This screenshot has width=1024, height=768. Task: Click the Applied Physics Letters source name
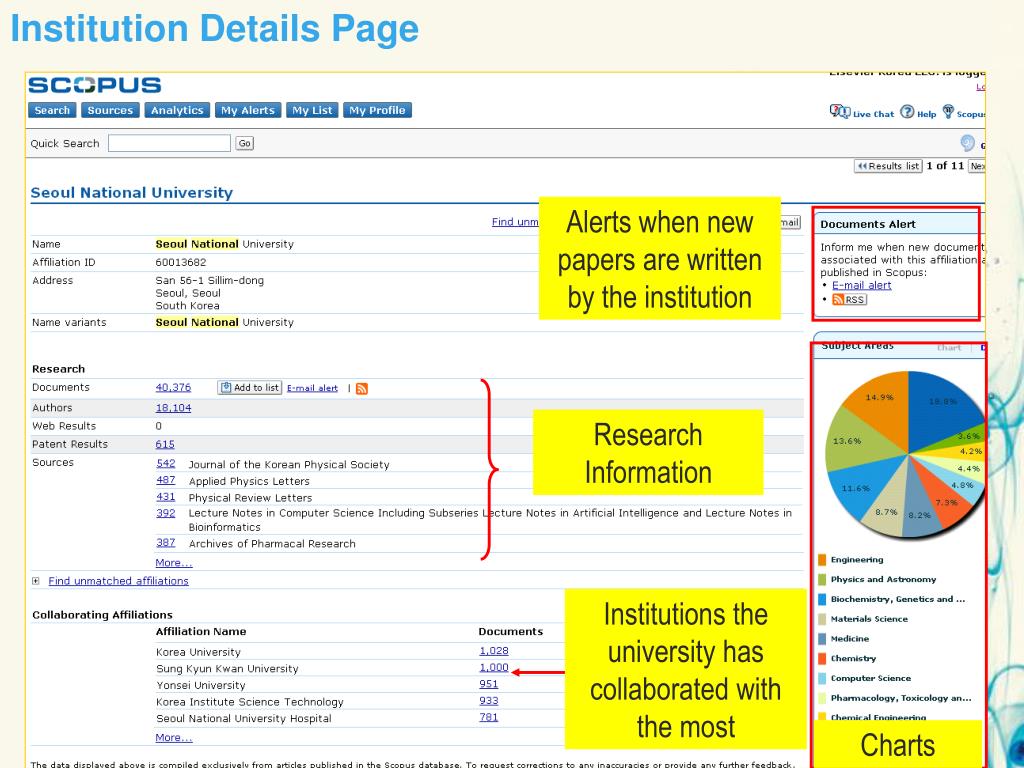pyautogui.click(x=249, y=481)
